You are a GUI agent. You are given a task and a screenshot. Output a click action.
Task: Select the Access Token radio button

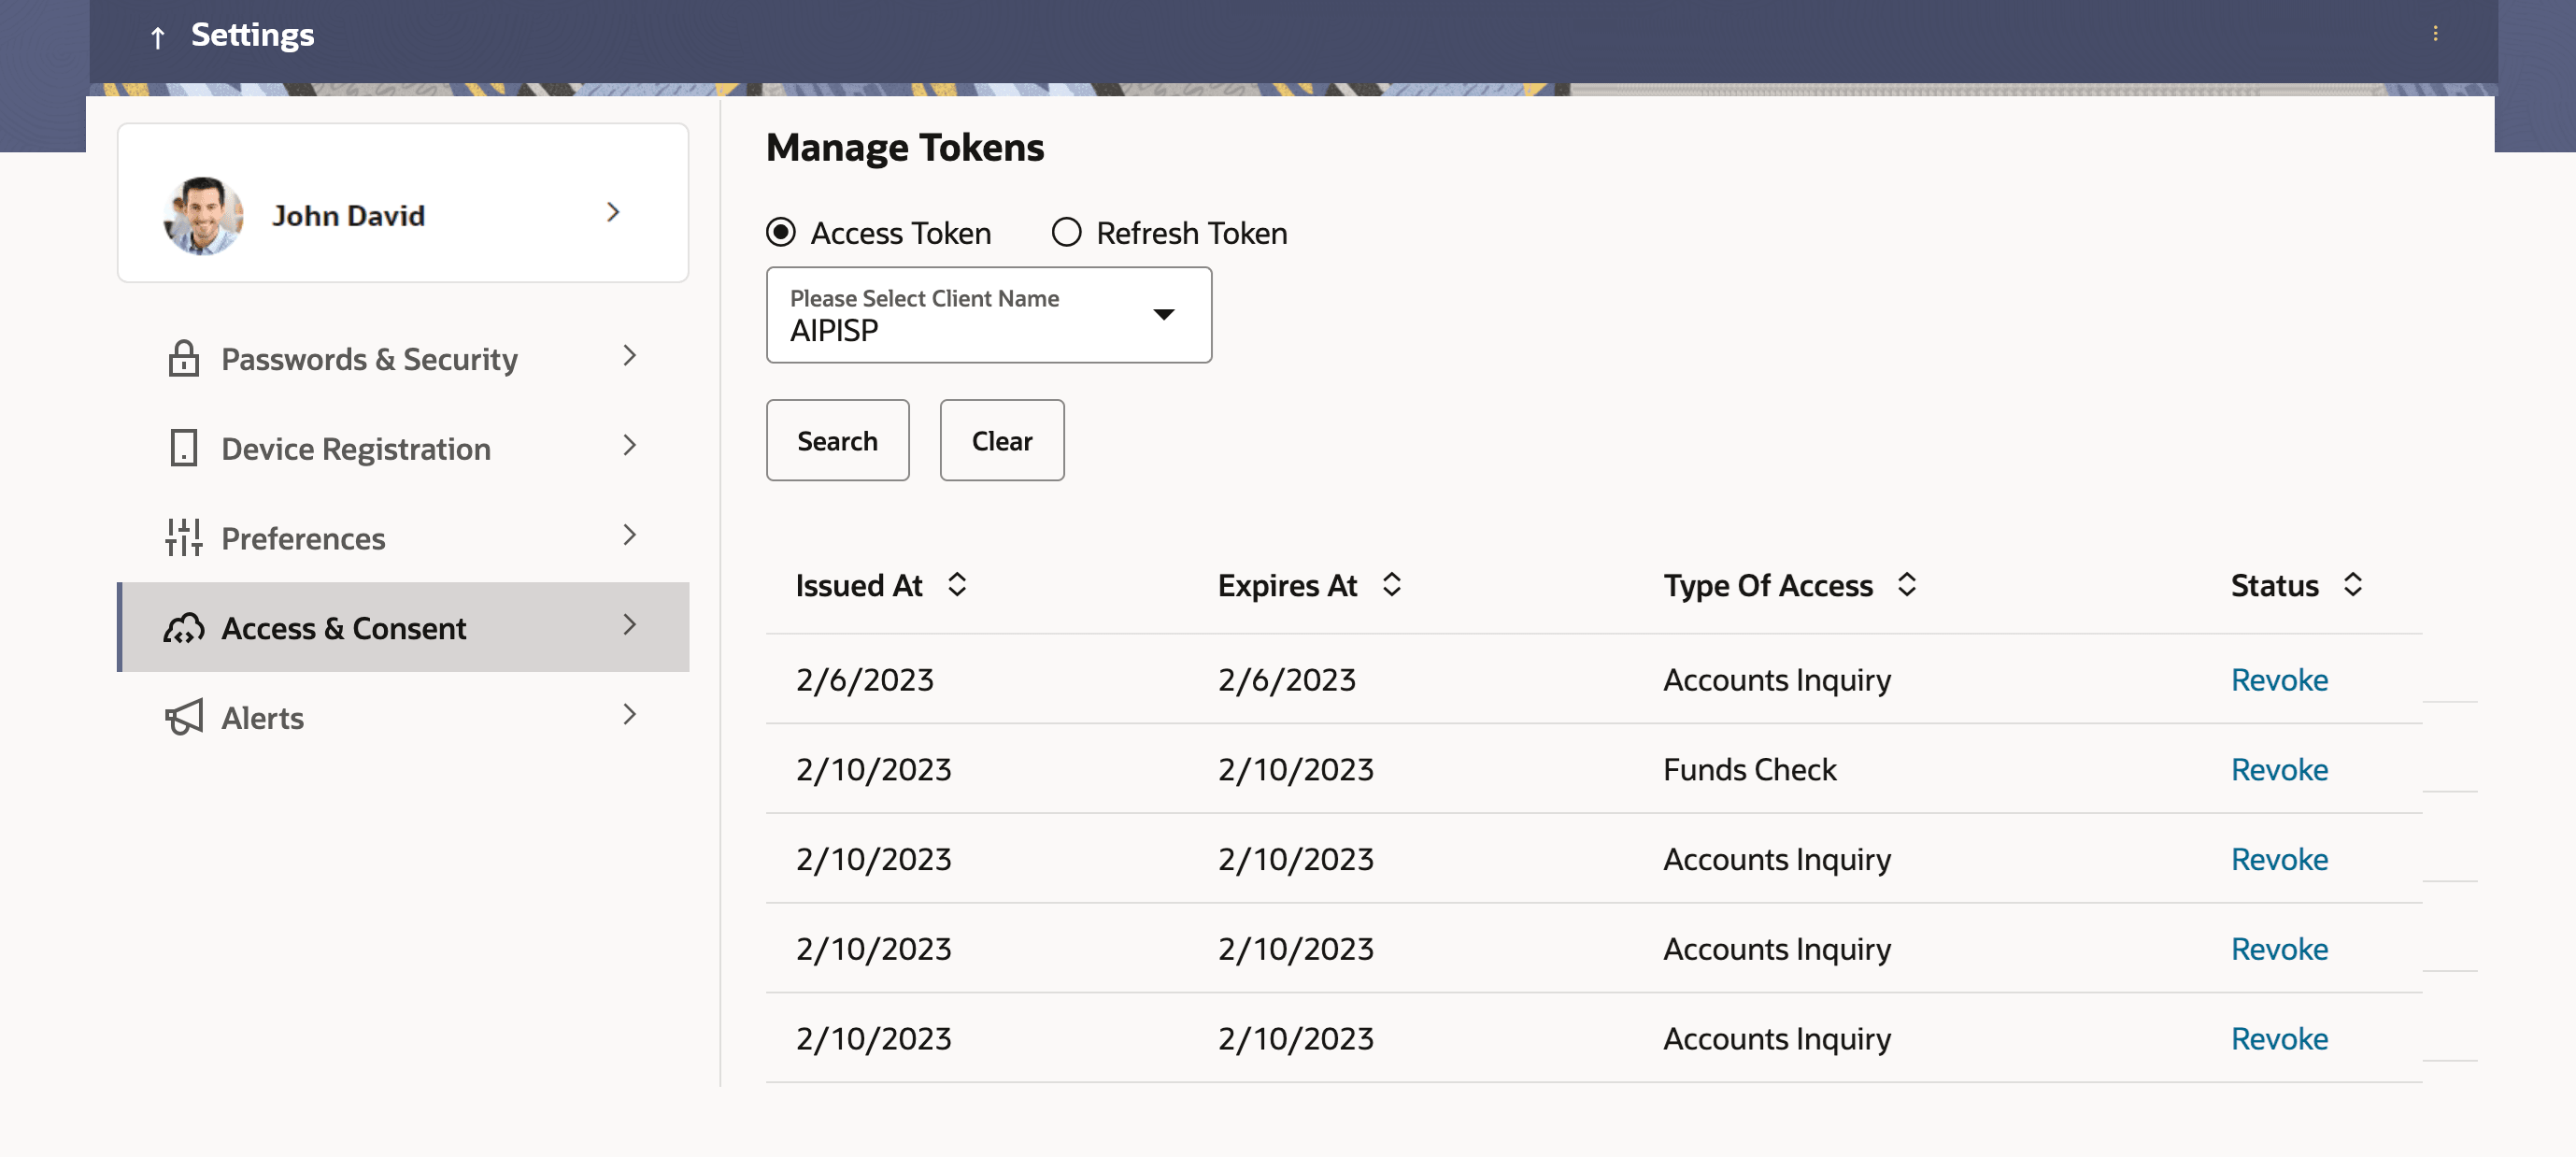(781, 233)
